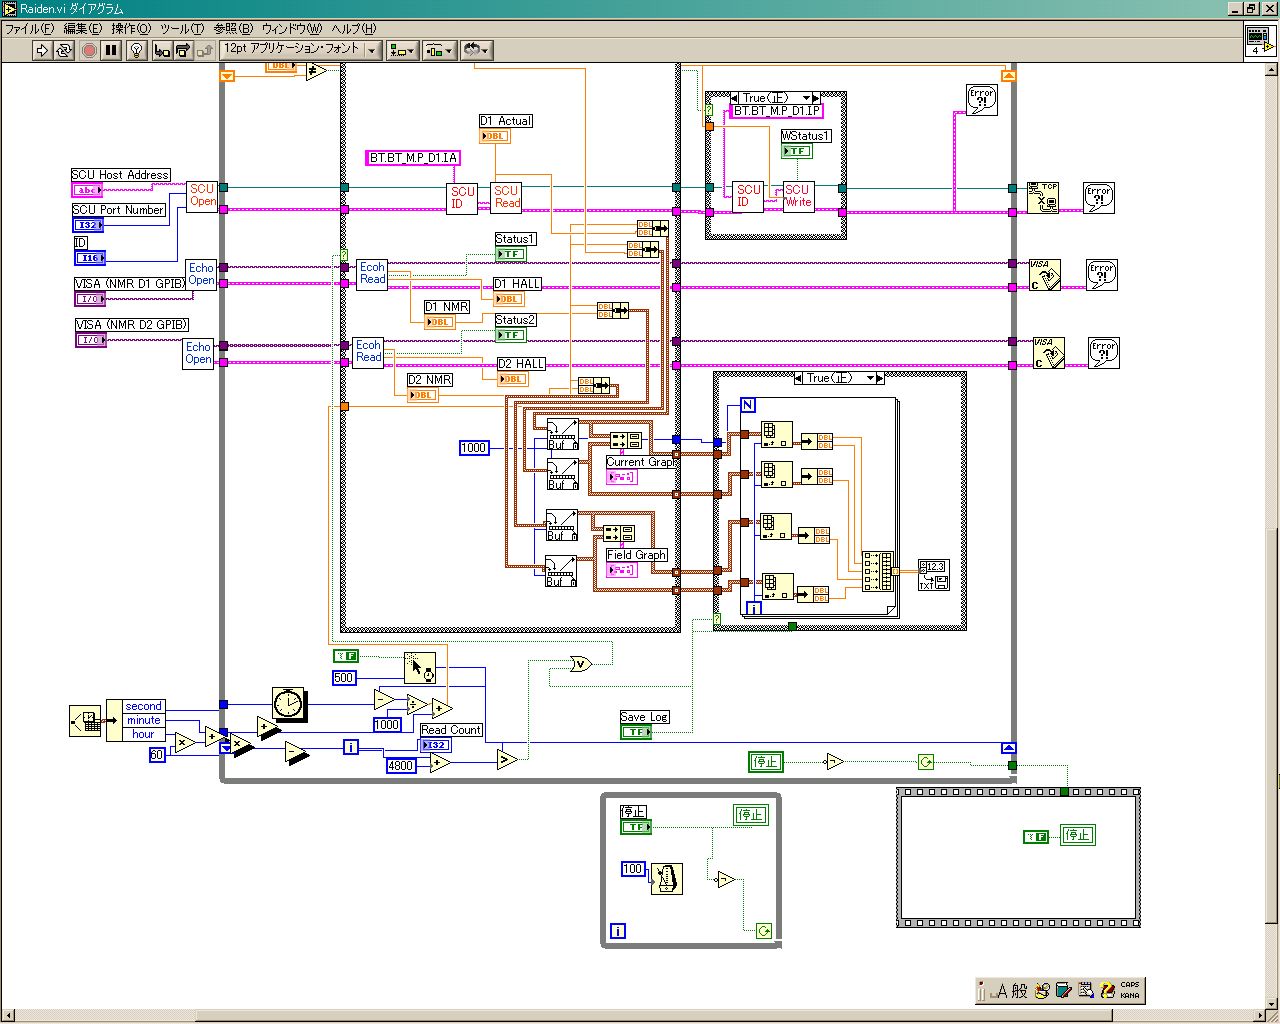Toggle the Highlight Execution light bulb
Screen dimensions: 1280x1024
point(137,50)
